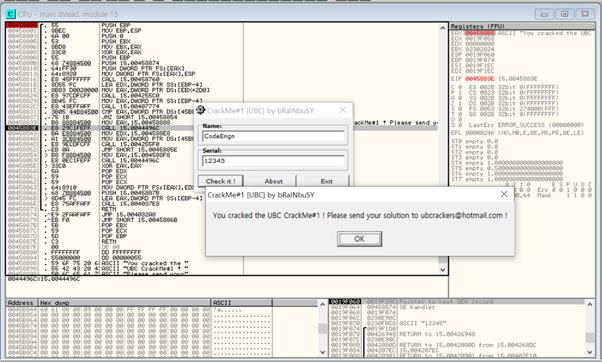Click the hex dump pane scrollbar thumb
The width and height of the screenshot is (602, 362).
pos(322,329)
